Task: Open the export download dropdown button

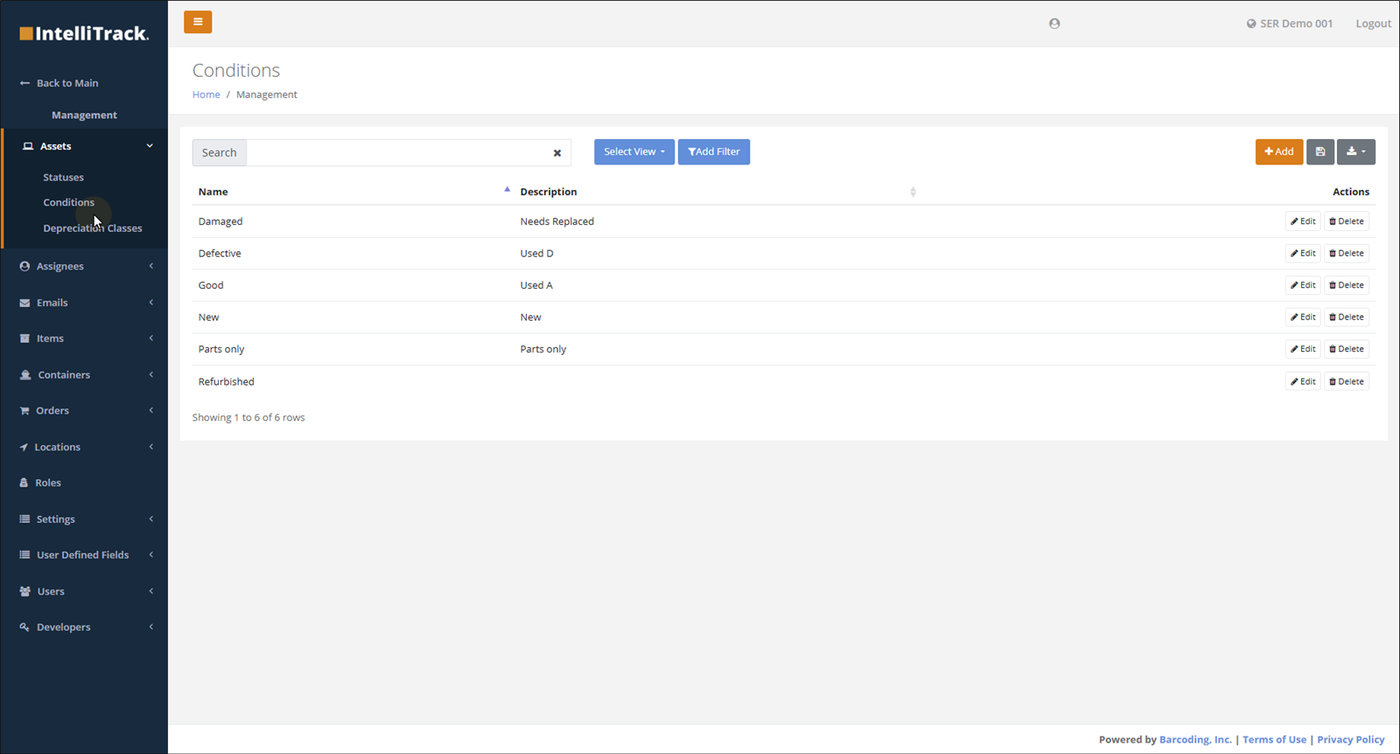Action: coord(1356,152)
